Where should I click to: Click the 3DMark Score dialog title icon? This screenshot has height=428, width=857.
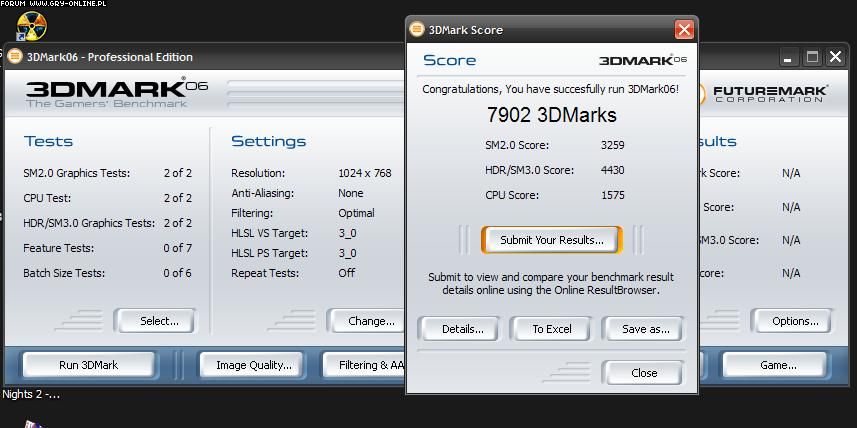416,29
